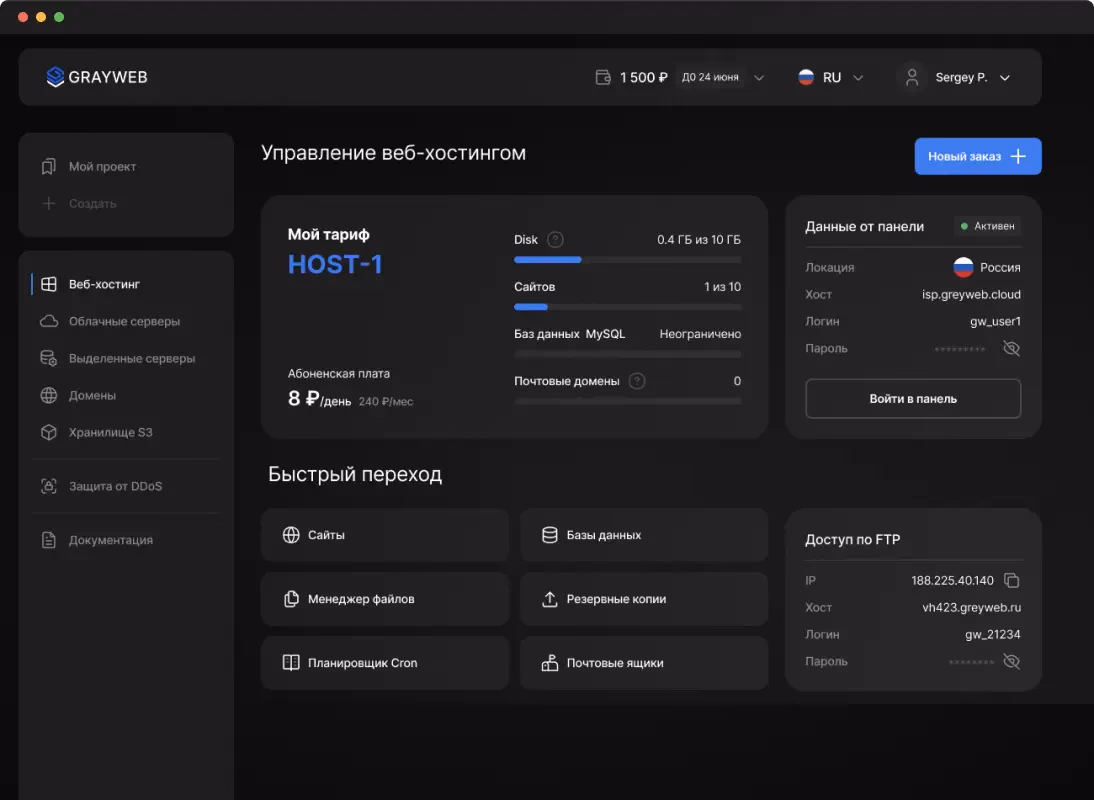Click the 1 500 ₽ balance amount

click(x=643, y=77)
